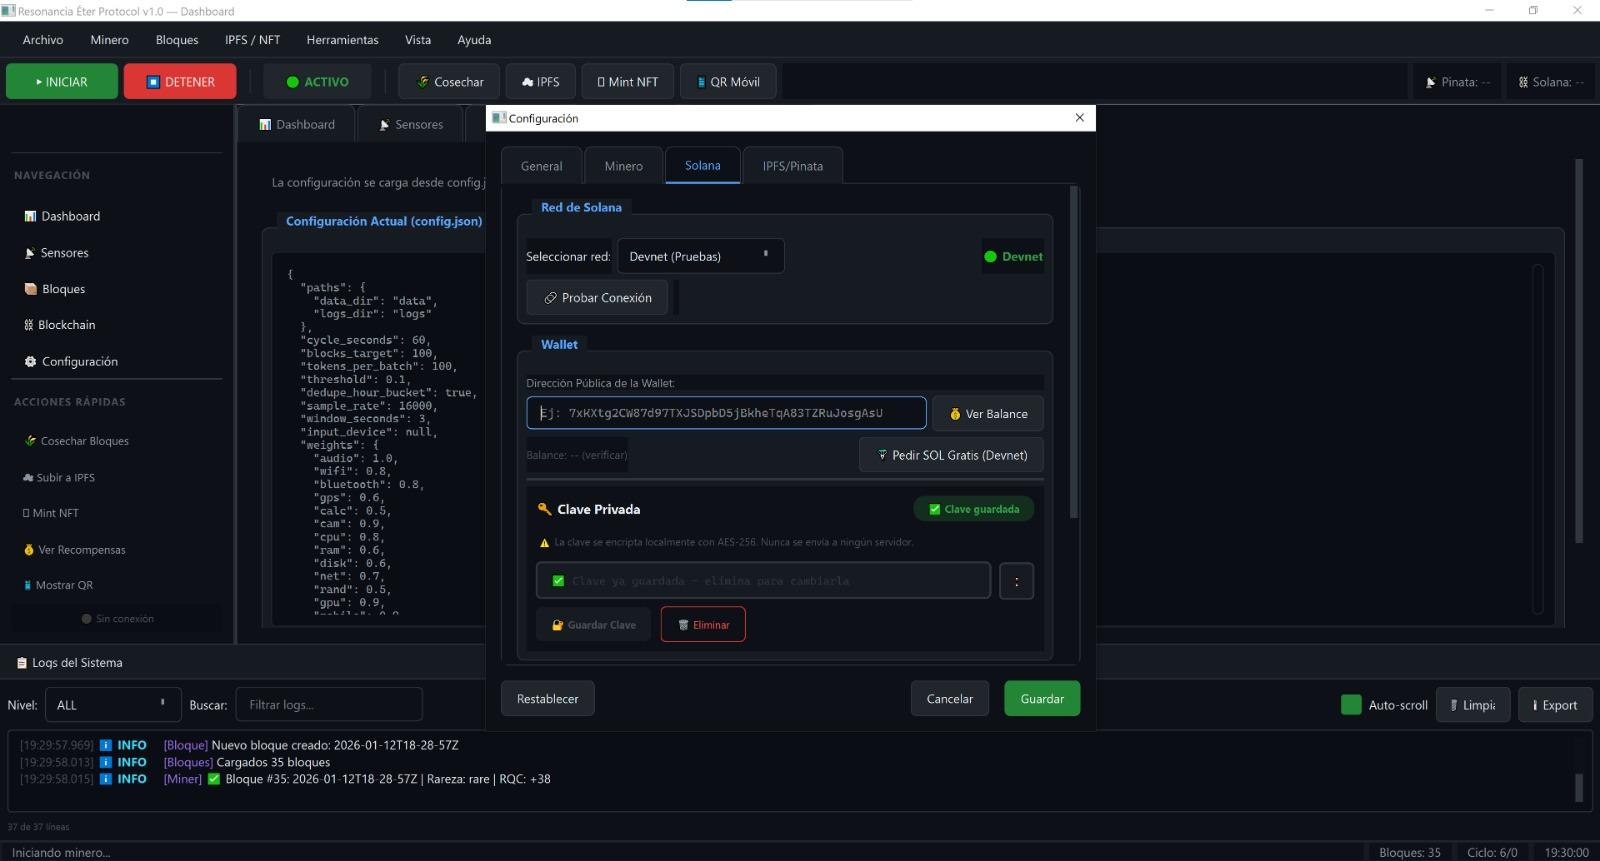
Task: Toggle private key visibility button
Action: click(1016, 581)
